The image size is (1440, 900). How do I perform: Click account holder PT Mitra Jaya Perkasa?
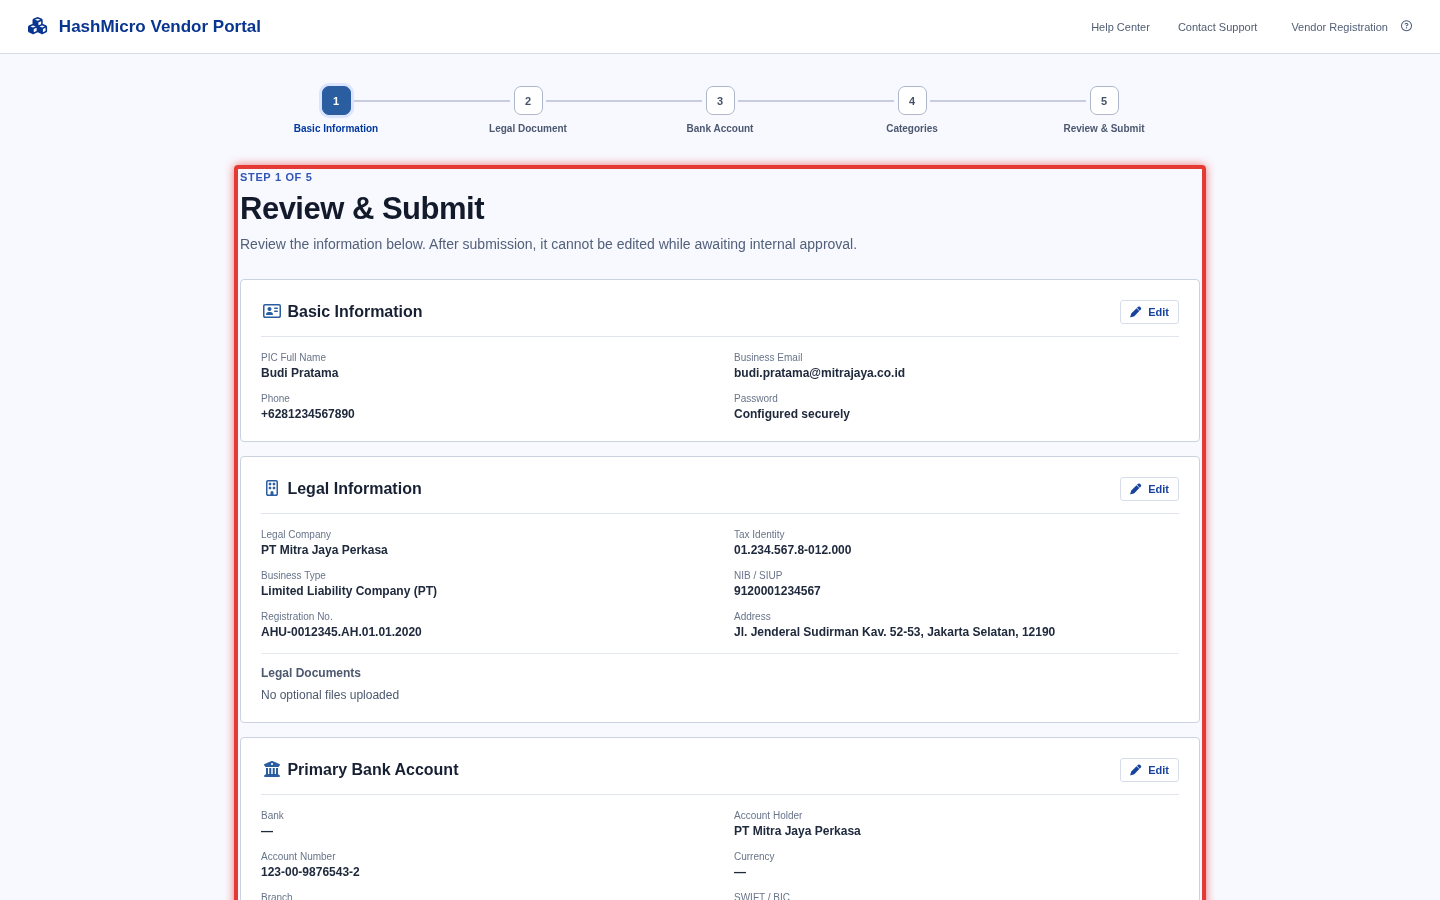(x=797, y=831)
